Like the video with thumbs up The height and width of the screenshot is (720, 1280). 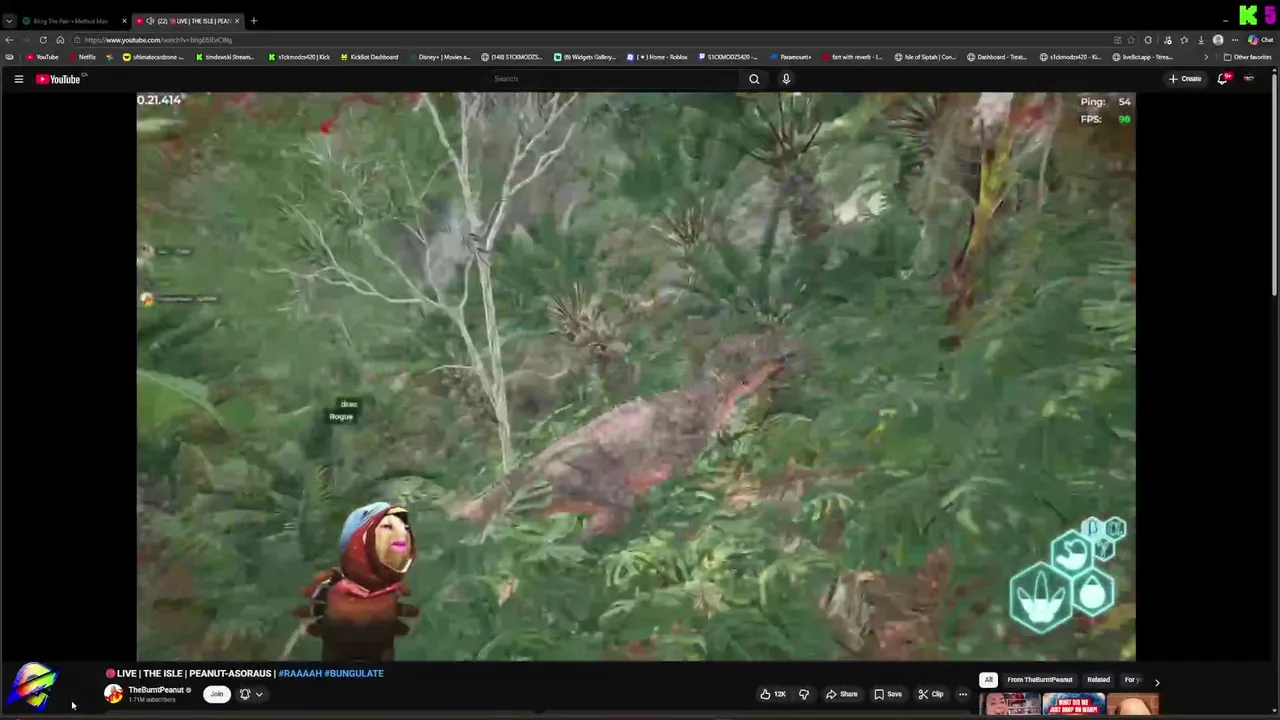coord(772,694)
